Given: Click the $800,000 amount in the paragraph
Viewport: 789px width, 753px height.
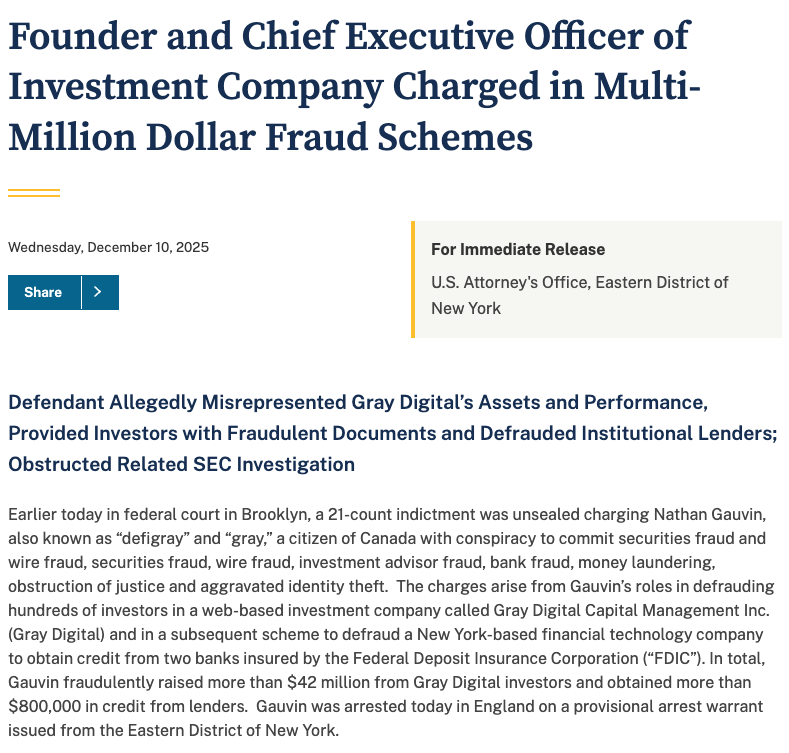Looking at the screenshot, I should click(x=44, y=706).
